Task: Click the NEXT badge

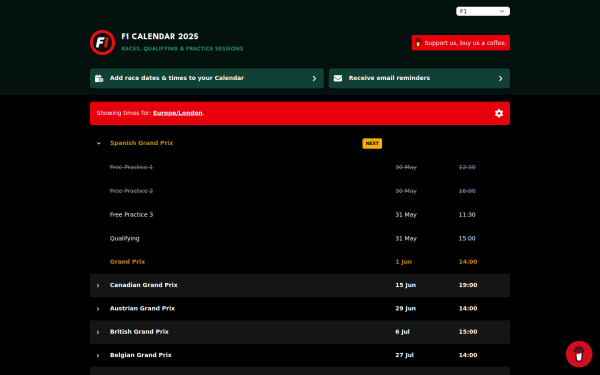Action: (372, 143)
